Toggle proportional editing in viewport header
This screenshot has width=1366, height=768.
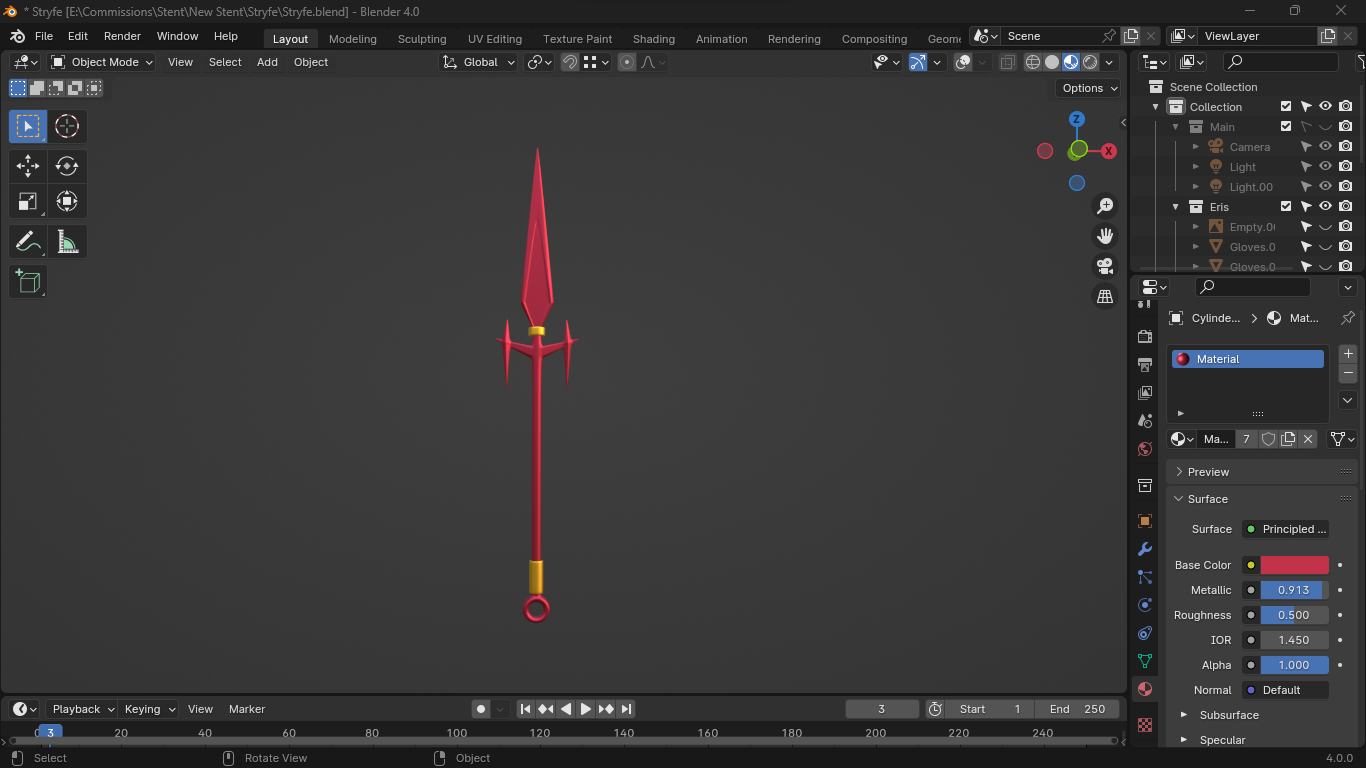[627, 62]
